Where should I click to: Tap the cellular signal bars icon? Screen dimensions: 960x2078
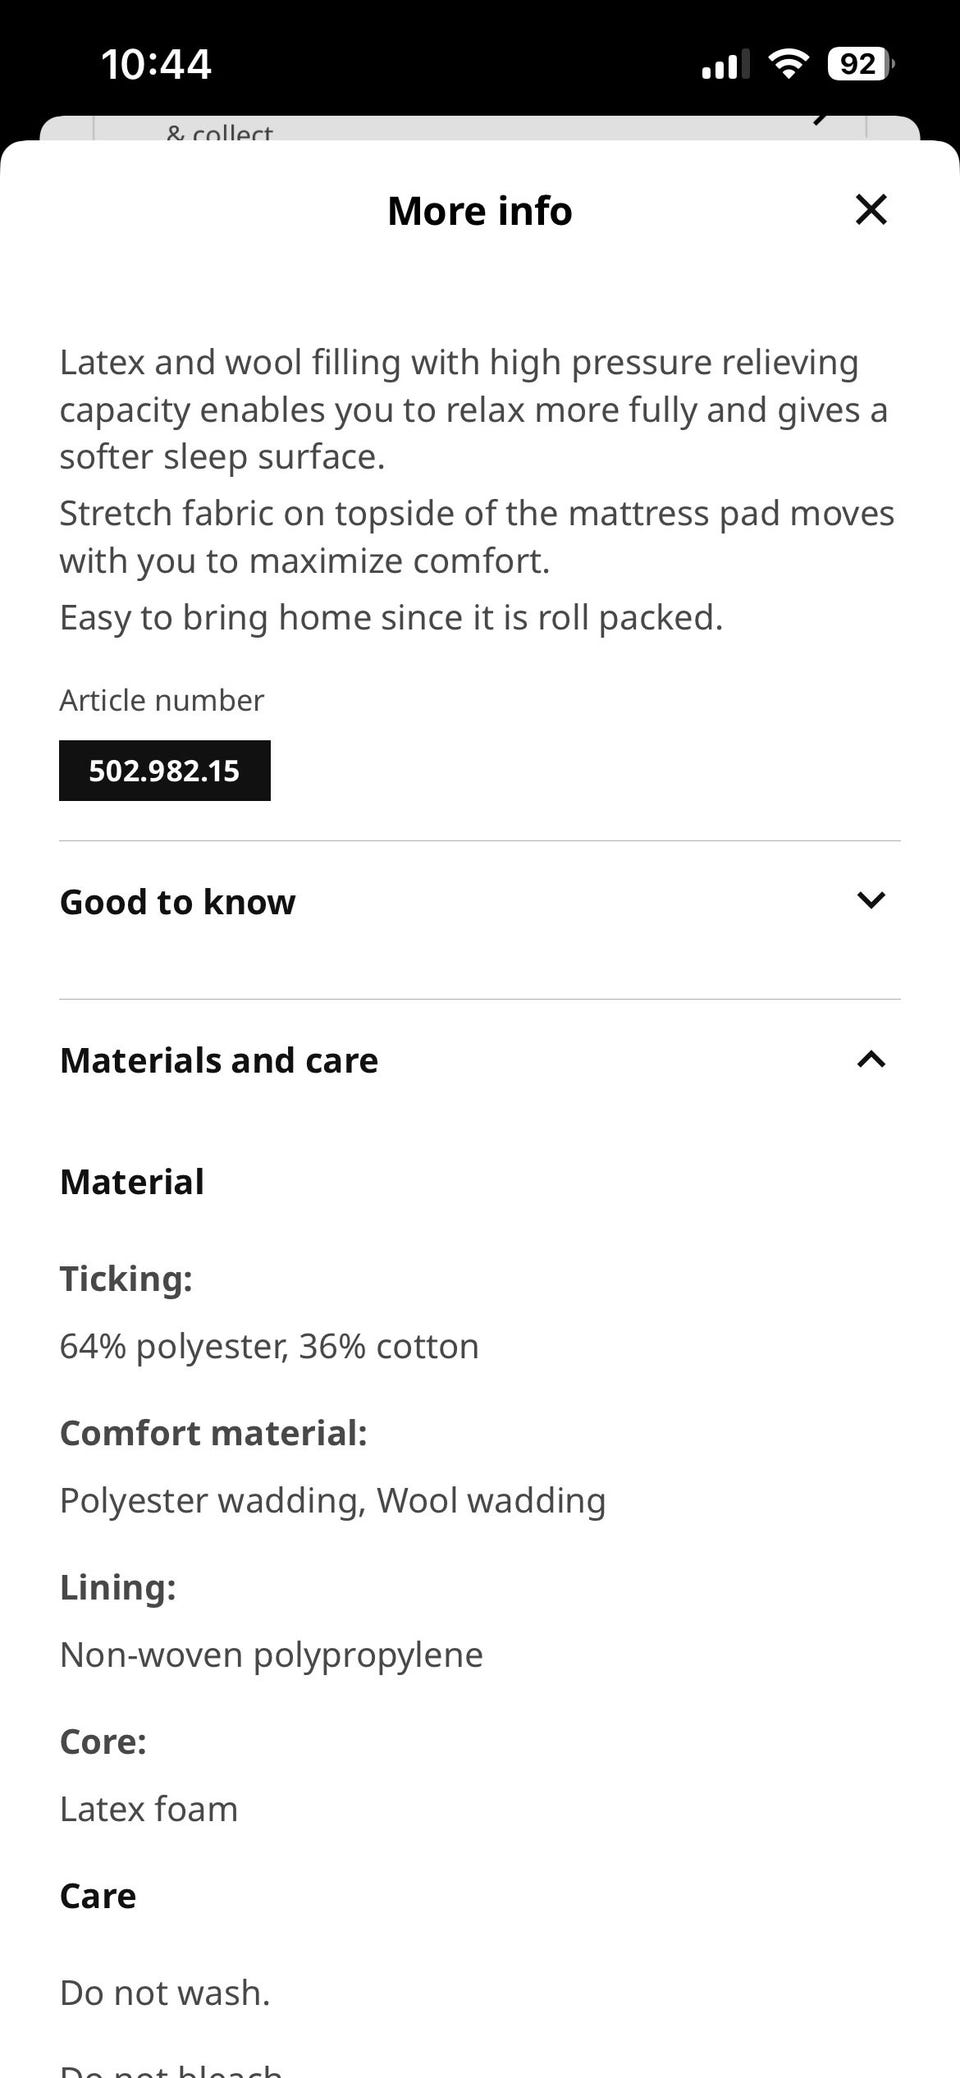tap(724, 66)
